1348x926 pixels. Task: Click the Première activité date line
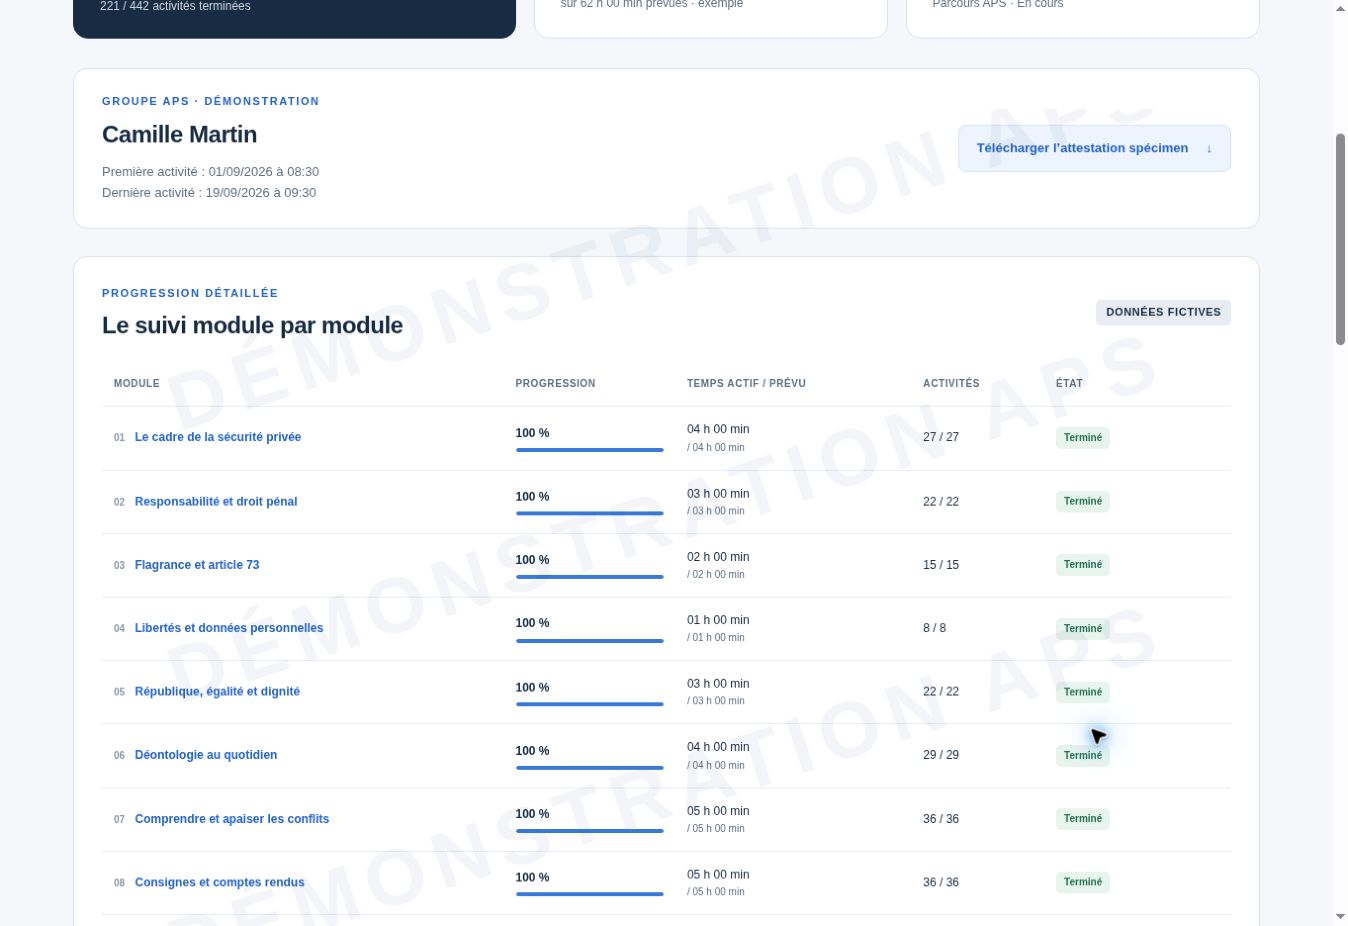[x=210, y=172]
